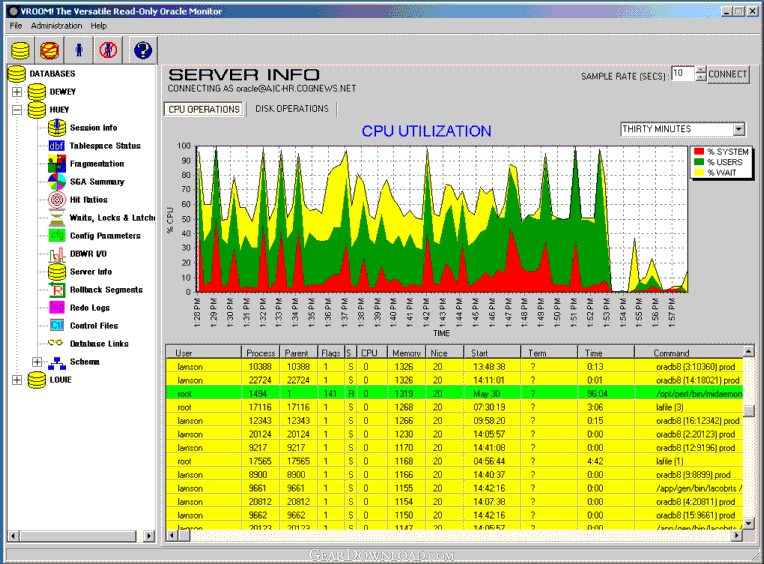Image resolution: width=764 pixels, height=564 pixels.
Task: Expand the DEWEY database node
Action: [17, 92]
